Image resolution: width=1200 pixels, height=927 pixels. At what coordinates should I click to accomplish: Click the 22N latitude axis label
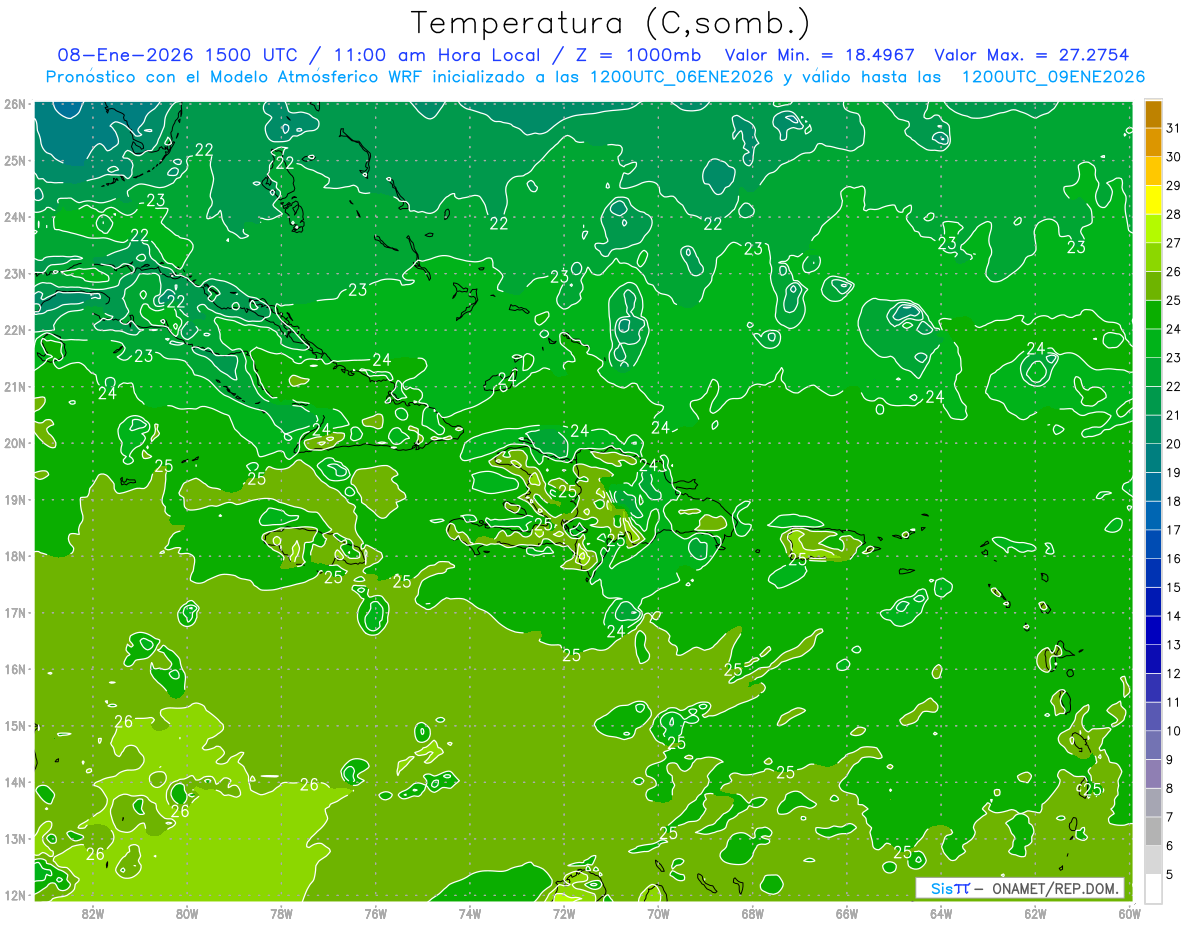pyautogui.click(x=14, y=330)
